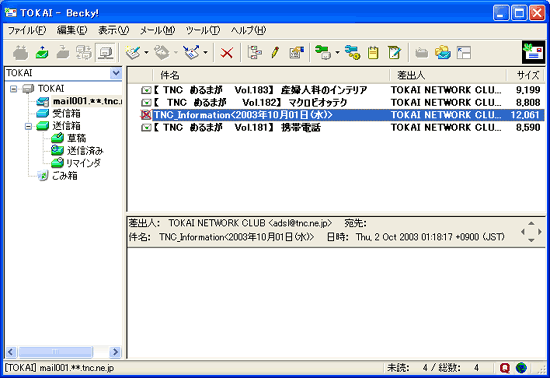Click the greyed-out reply toolbar icon

click(162, 53)
